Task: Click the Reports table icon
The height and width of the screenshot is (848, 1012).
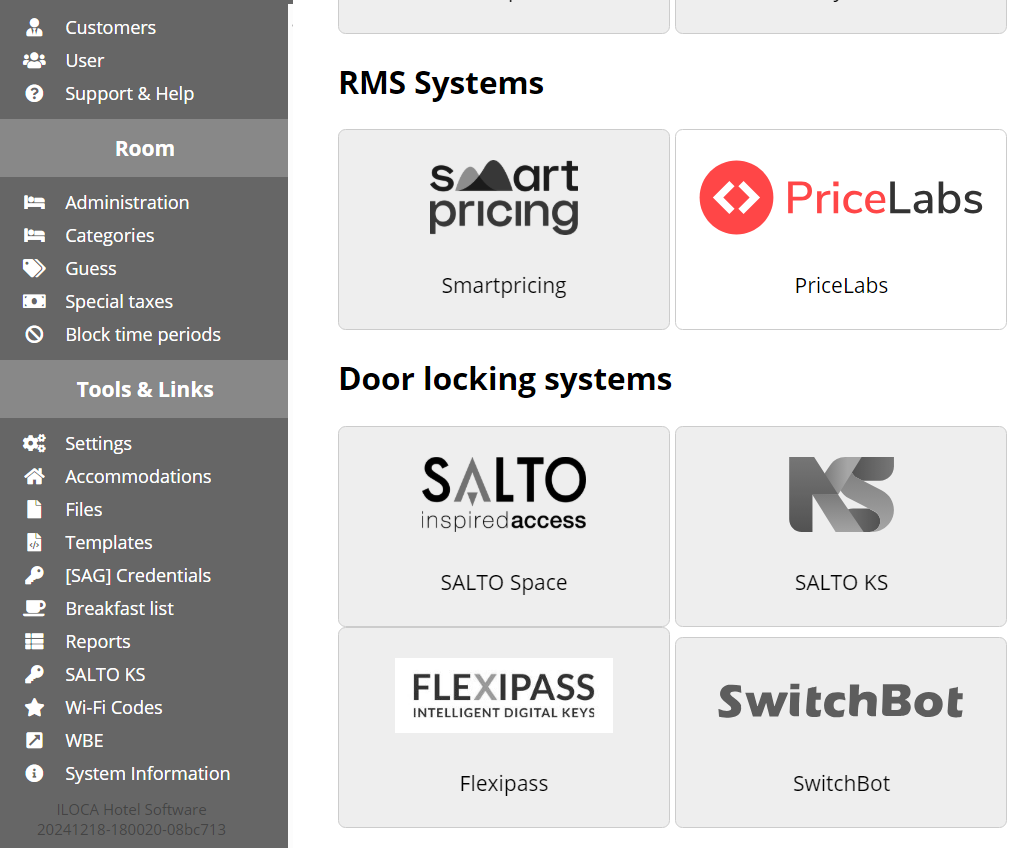Action: [x=34, y=641]
